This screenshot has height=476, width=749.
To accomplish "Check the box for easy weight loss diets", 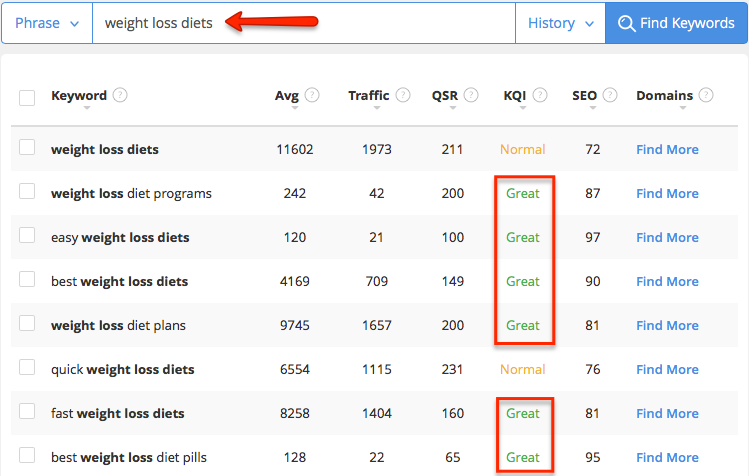I will 27,235.
